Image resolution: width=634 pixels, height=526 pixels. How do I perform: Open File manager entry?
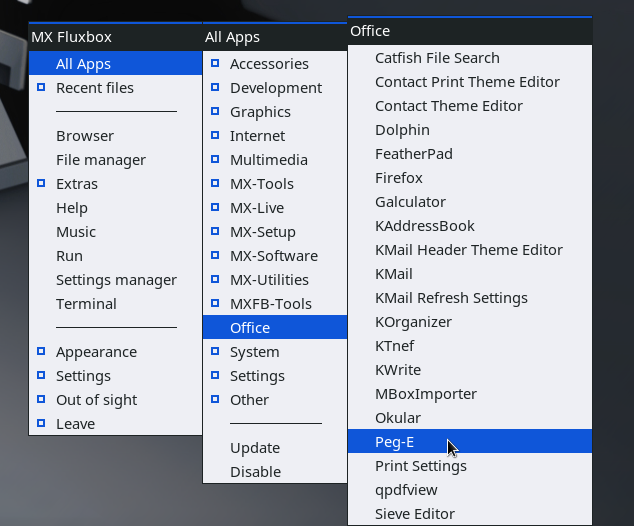[x=115, y=160]
